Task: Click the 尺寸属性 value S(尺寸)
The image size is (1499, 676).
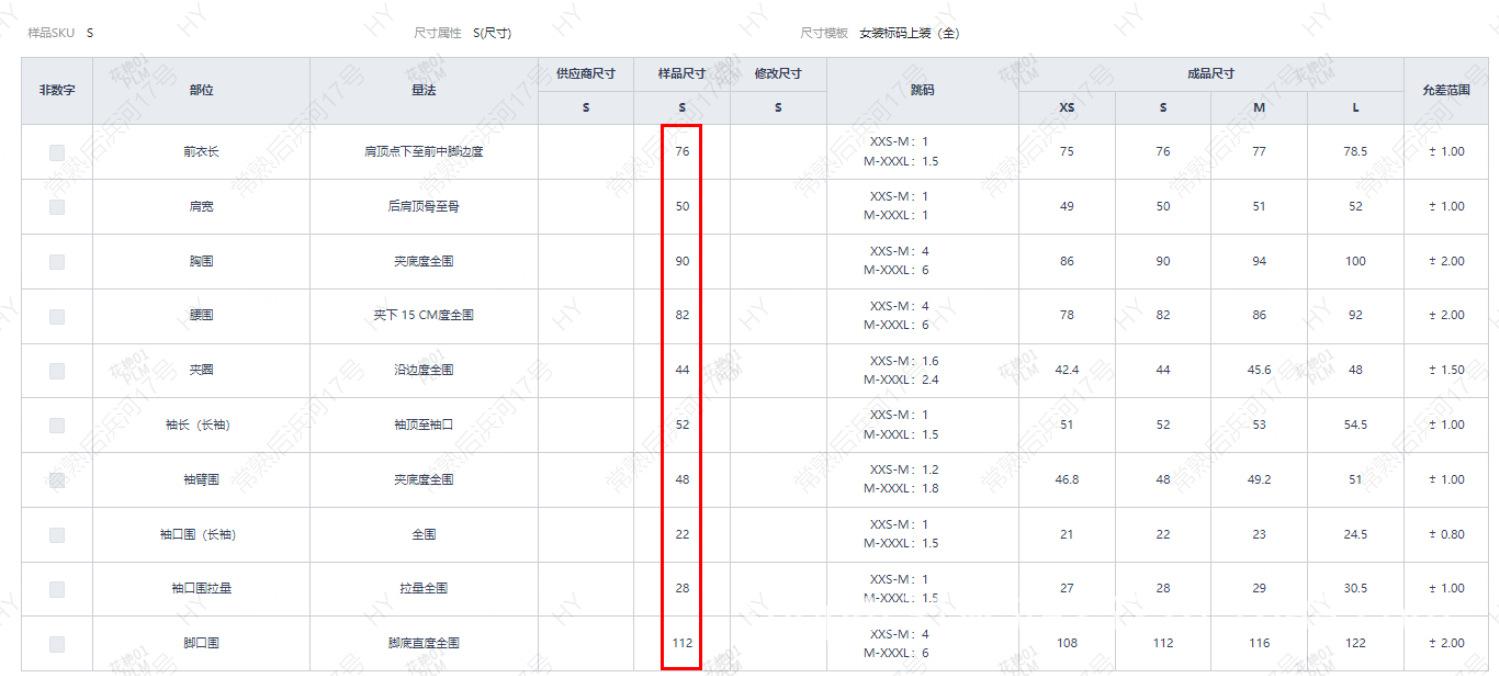Action: tap(492, 33)
